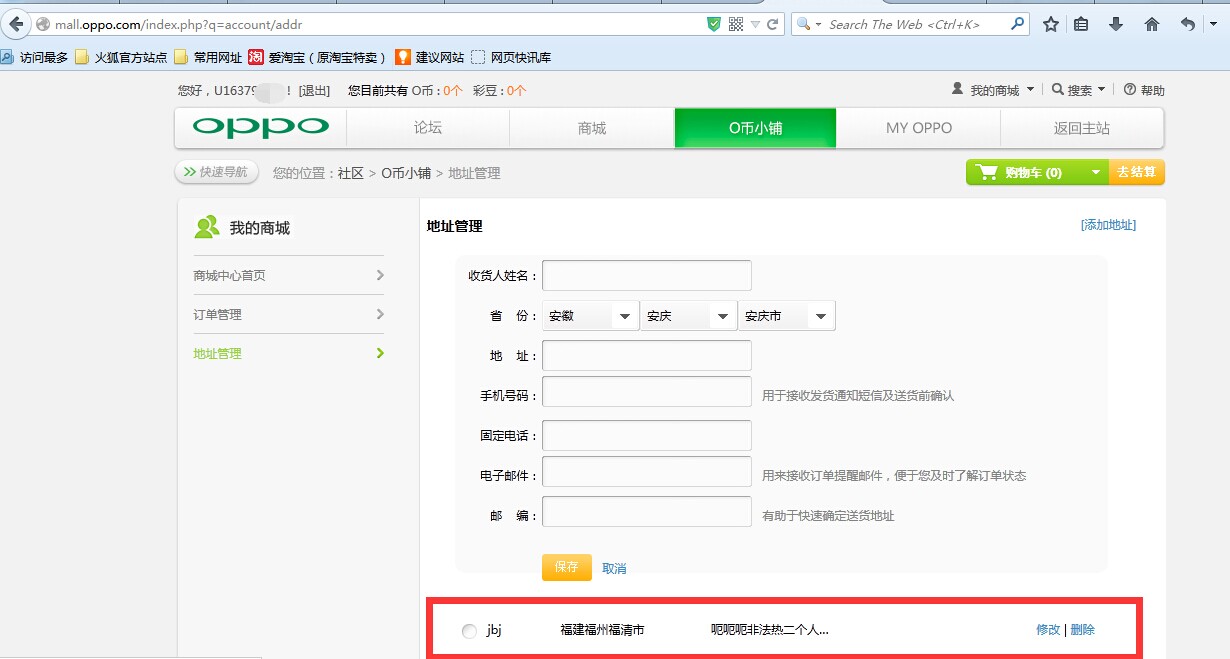Screen dimensions: 1230x659
Task: Open the shopping cart 购物车 icon
Action: (988, 173)
